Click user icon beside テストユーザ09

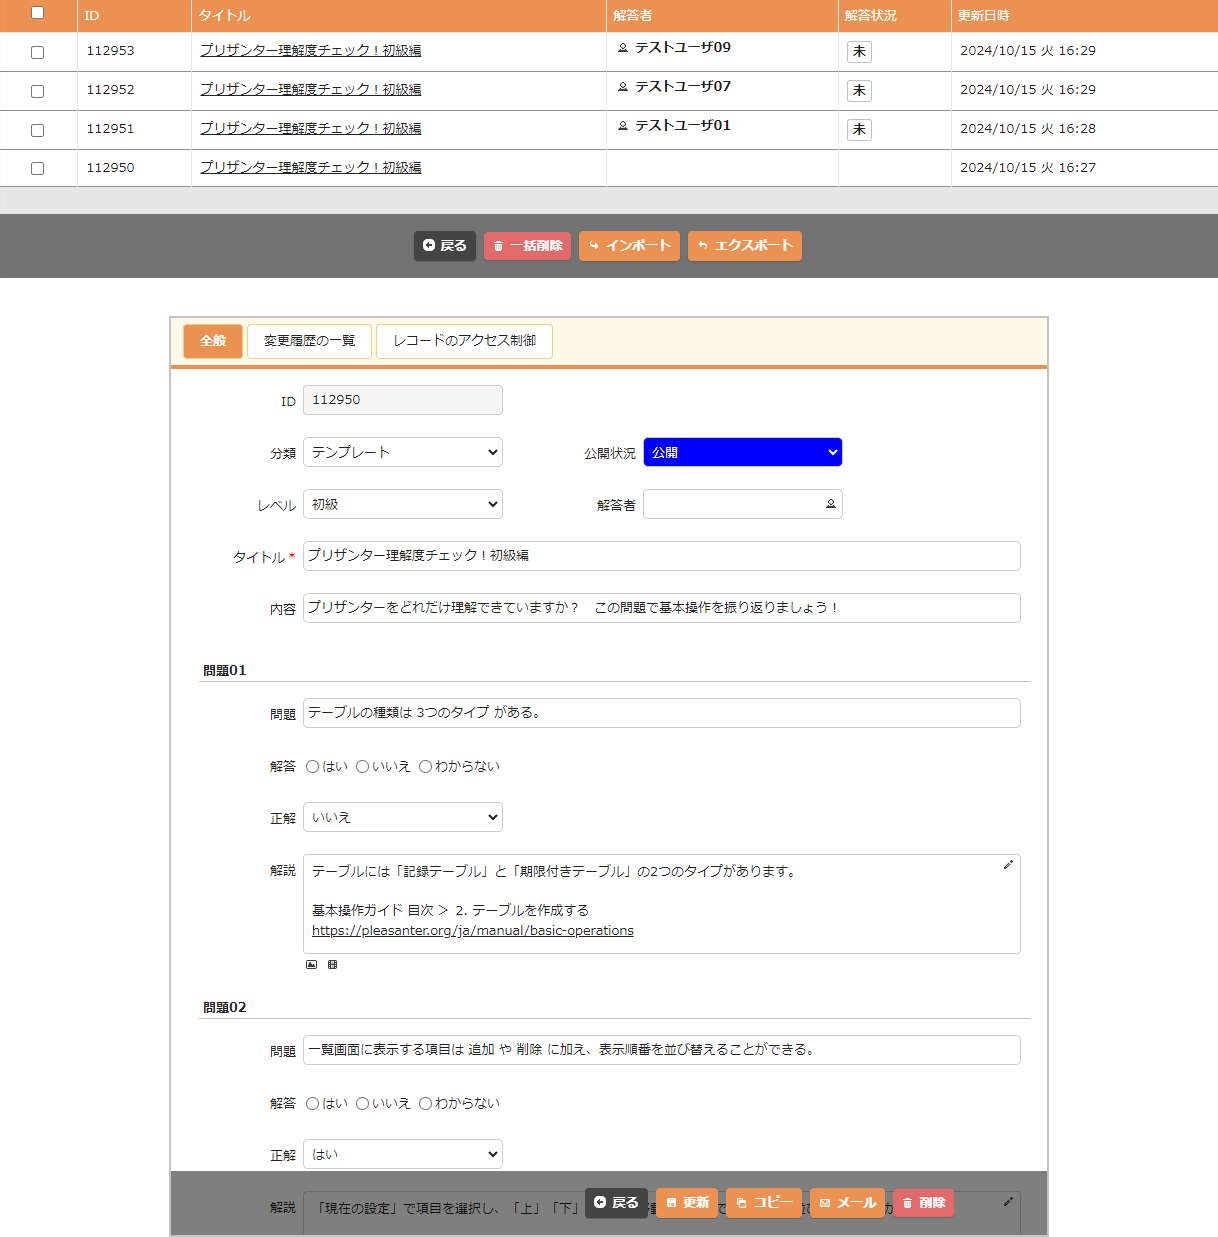[623, 47]
